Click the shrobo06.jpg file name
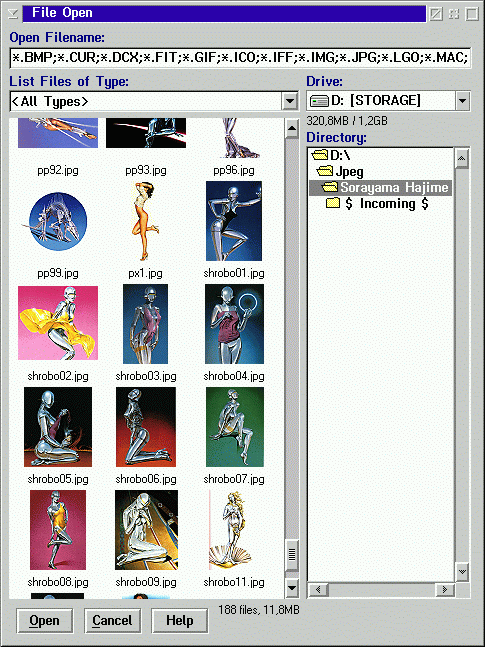Screen dimensions: 485x647 click(146, 479)
